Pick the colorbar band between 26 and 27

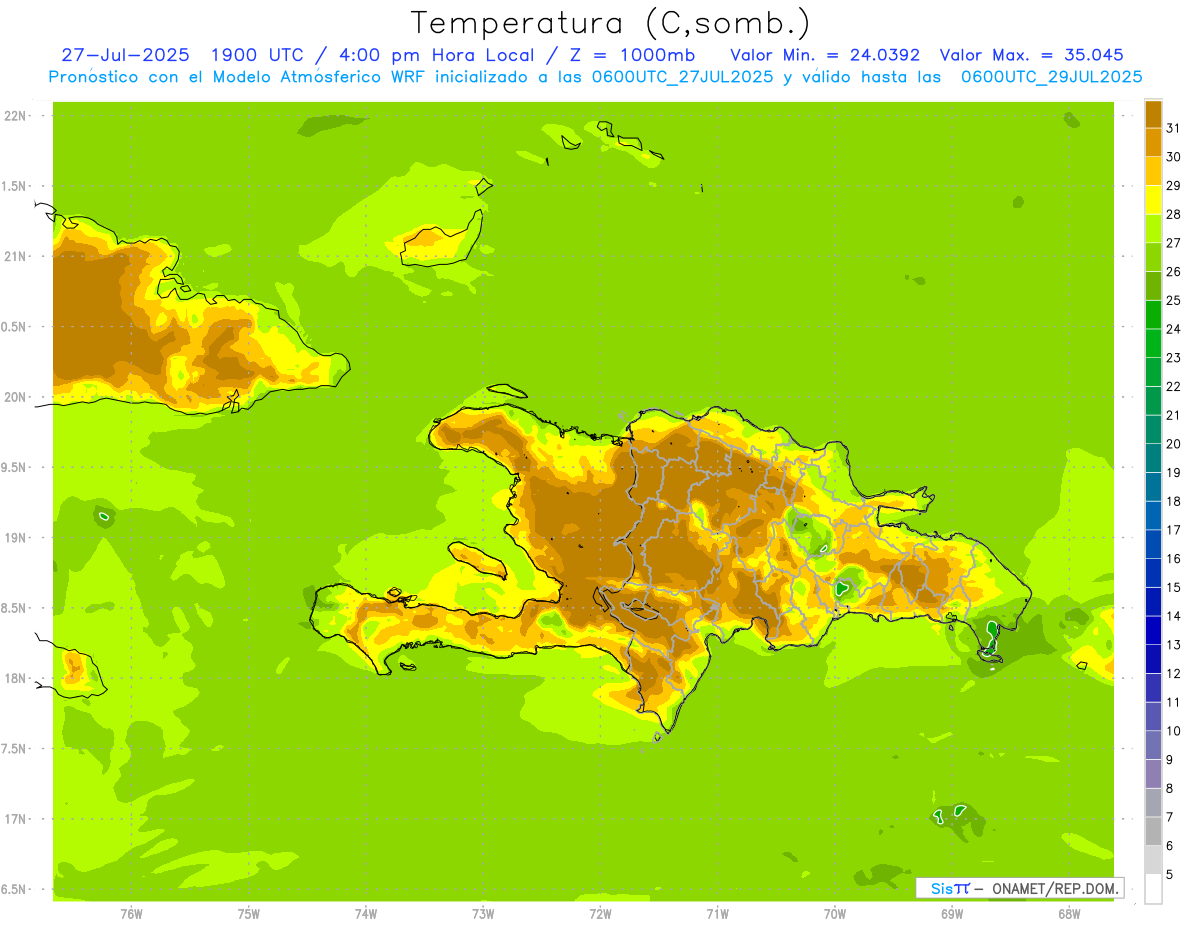(x=1153, y=257)
